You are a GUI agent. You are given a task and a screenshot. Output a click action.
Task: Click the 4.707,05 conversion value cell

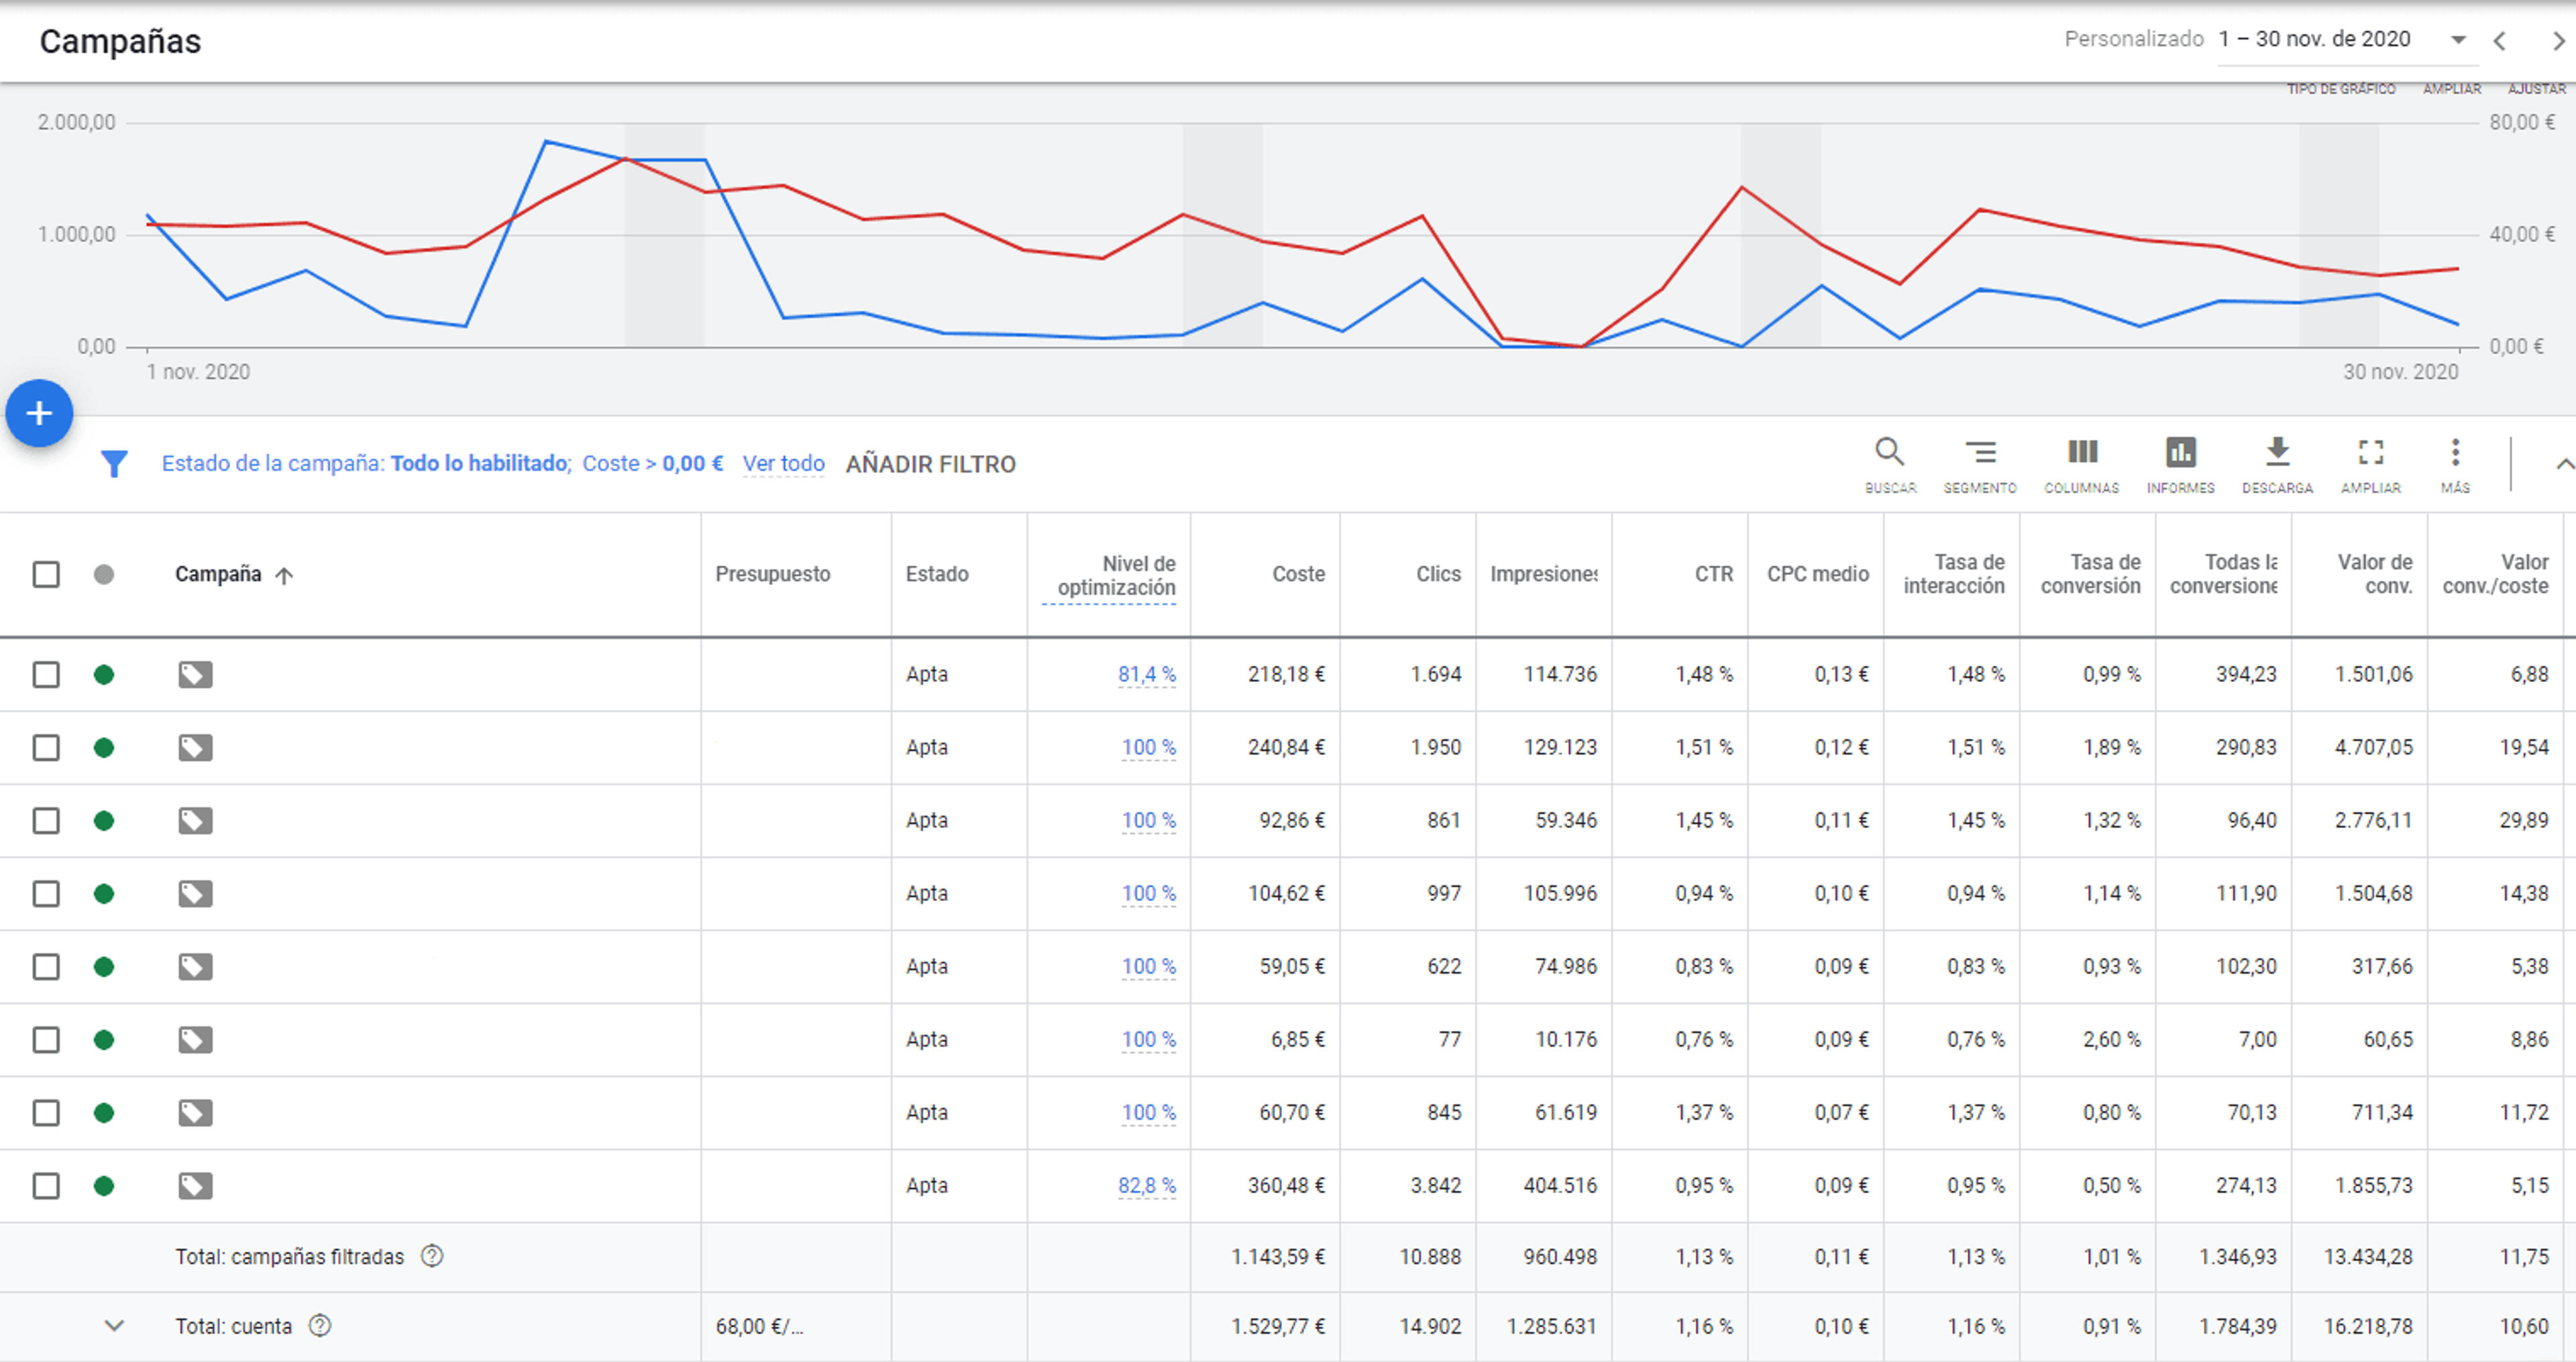pyautogui.click(x=2374, y=748)
